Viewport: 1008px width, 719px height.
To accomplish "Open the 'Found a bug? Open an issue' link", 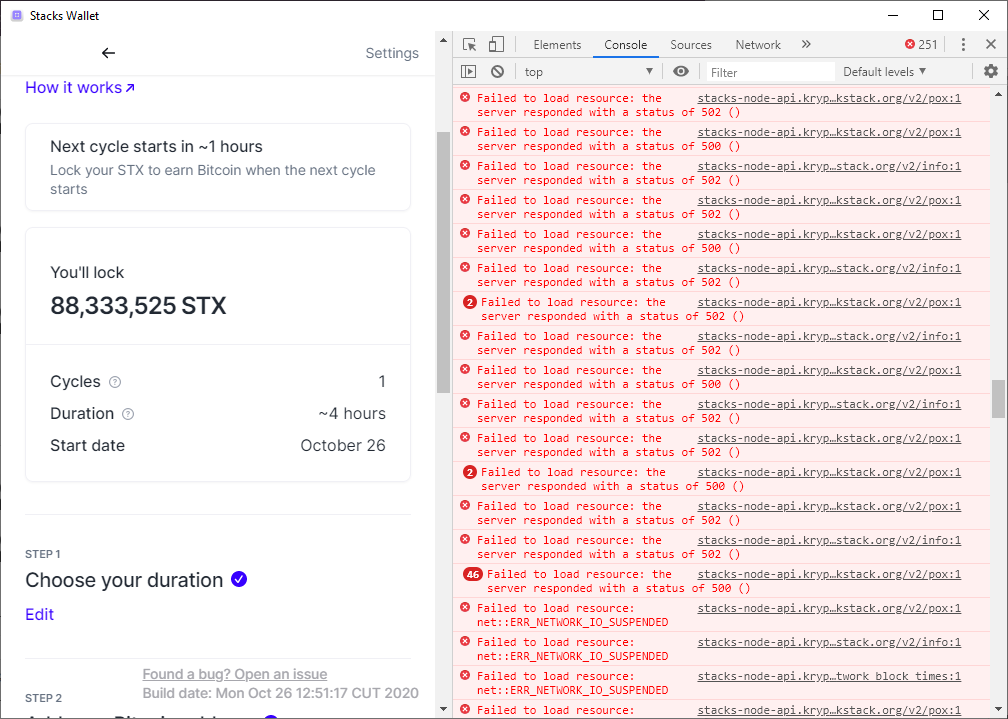I will 235,674.
